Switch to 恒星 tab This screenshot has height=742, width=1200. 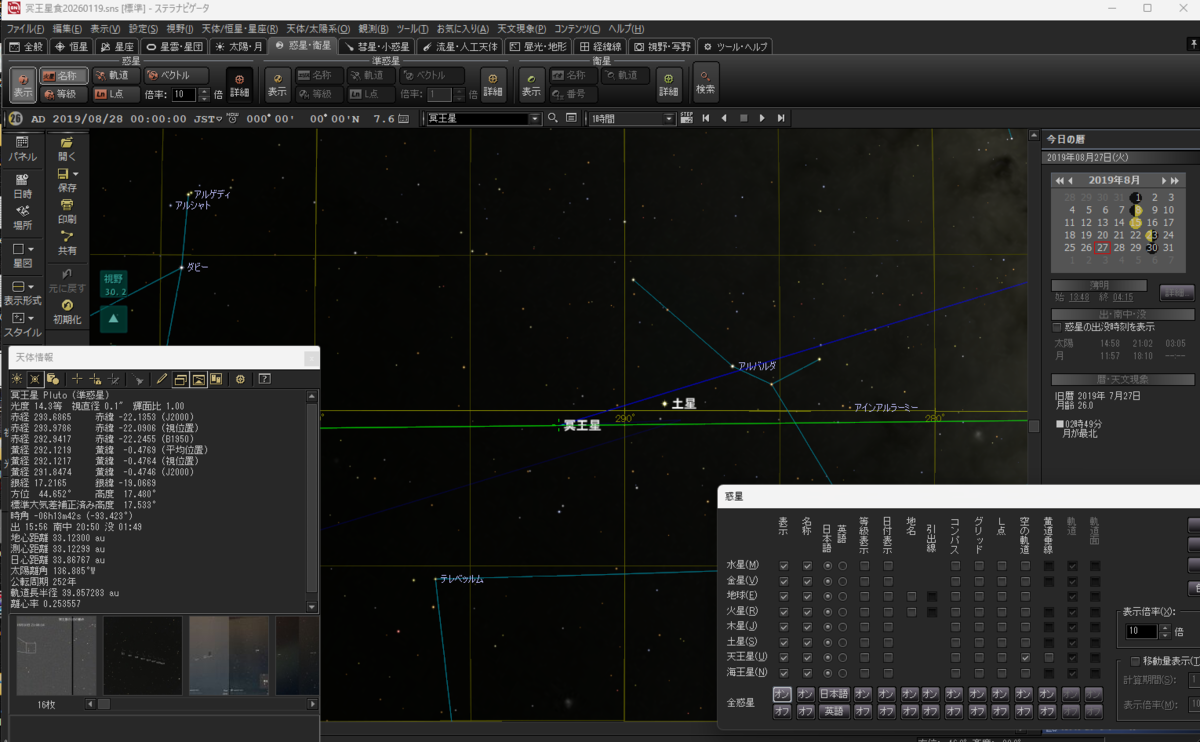coord(72,46)
